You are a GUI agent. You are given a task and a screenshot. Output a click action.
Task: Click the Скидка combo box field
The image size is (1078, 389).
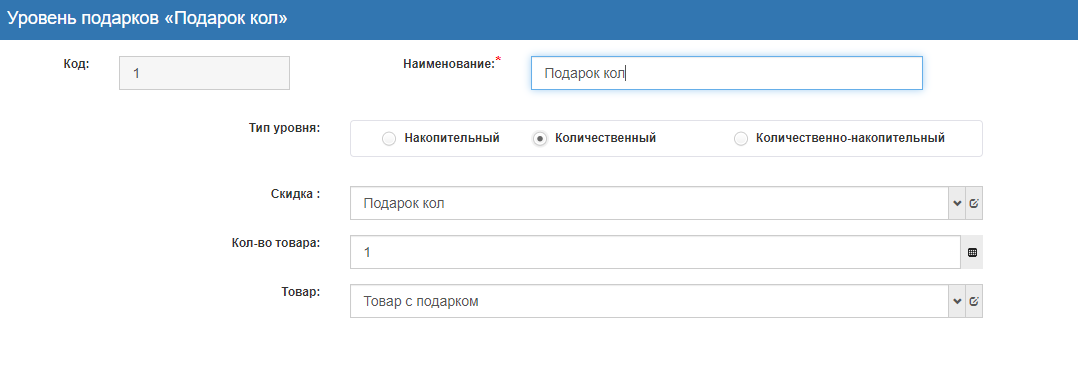[650, 203]
